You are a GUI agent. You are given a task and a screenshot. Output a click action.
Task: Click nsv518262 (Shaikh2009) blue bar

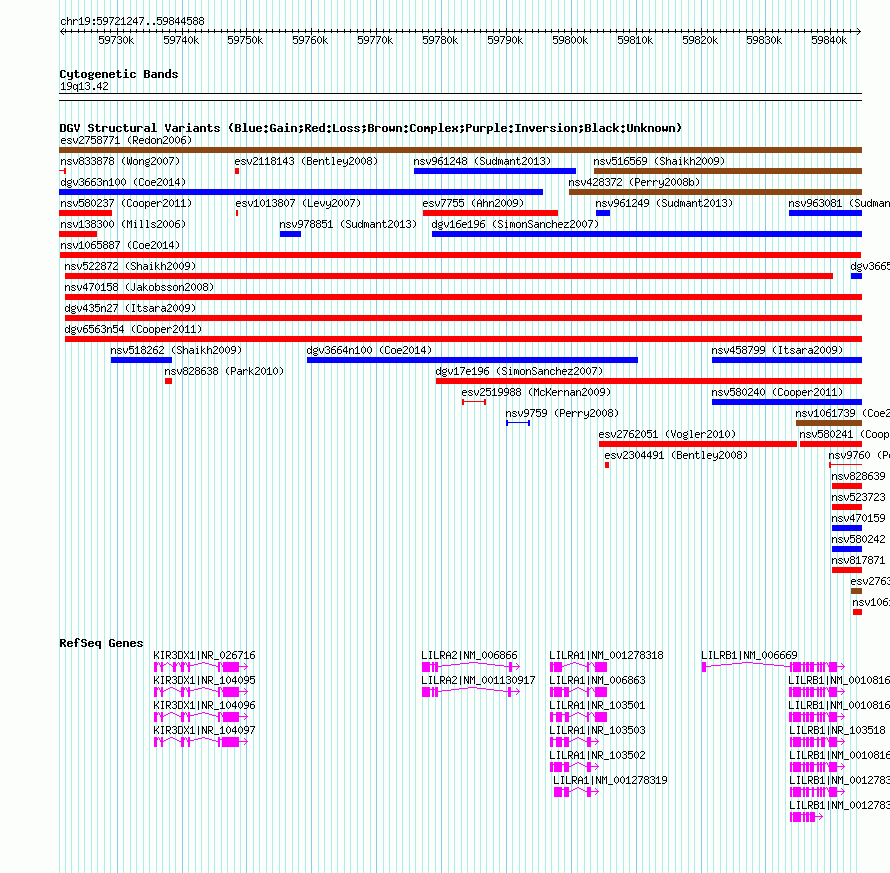141,360
